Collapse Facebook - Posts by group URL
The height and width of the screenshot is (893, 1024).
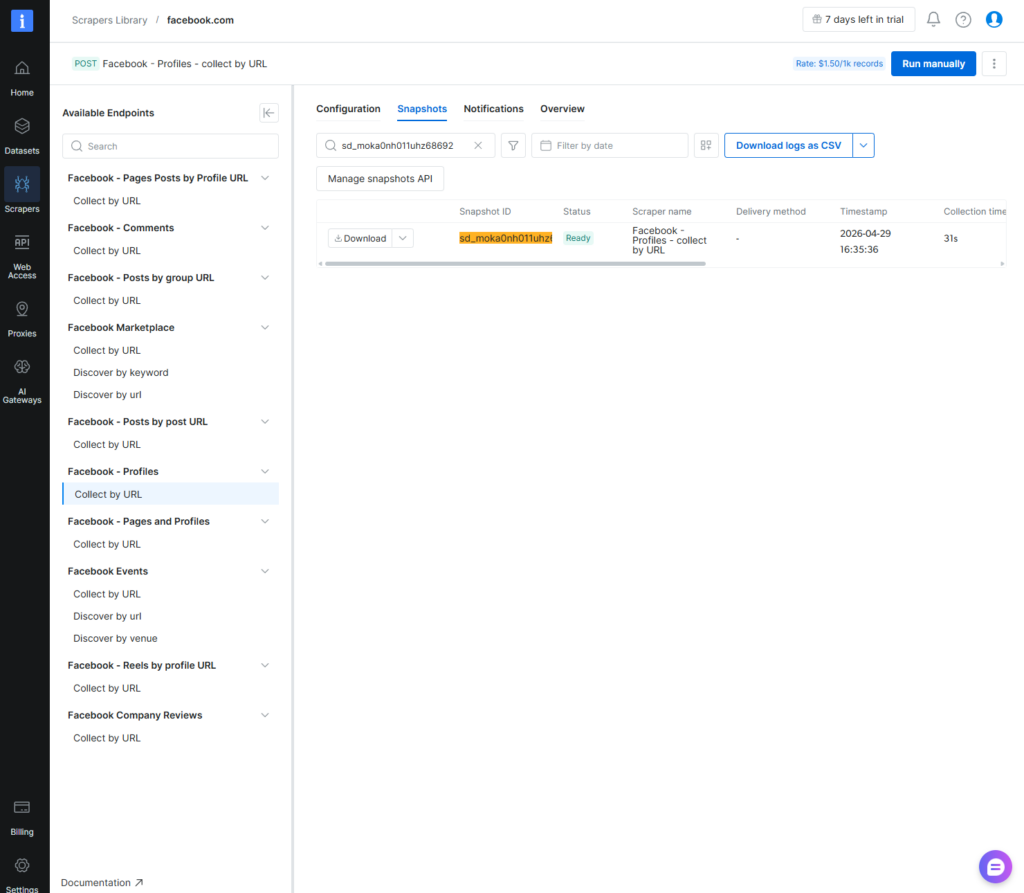coord(265,278)
